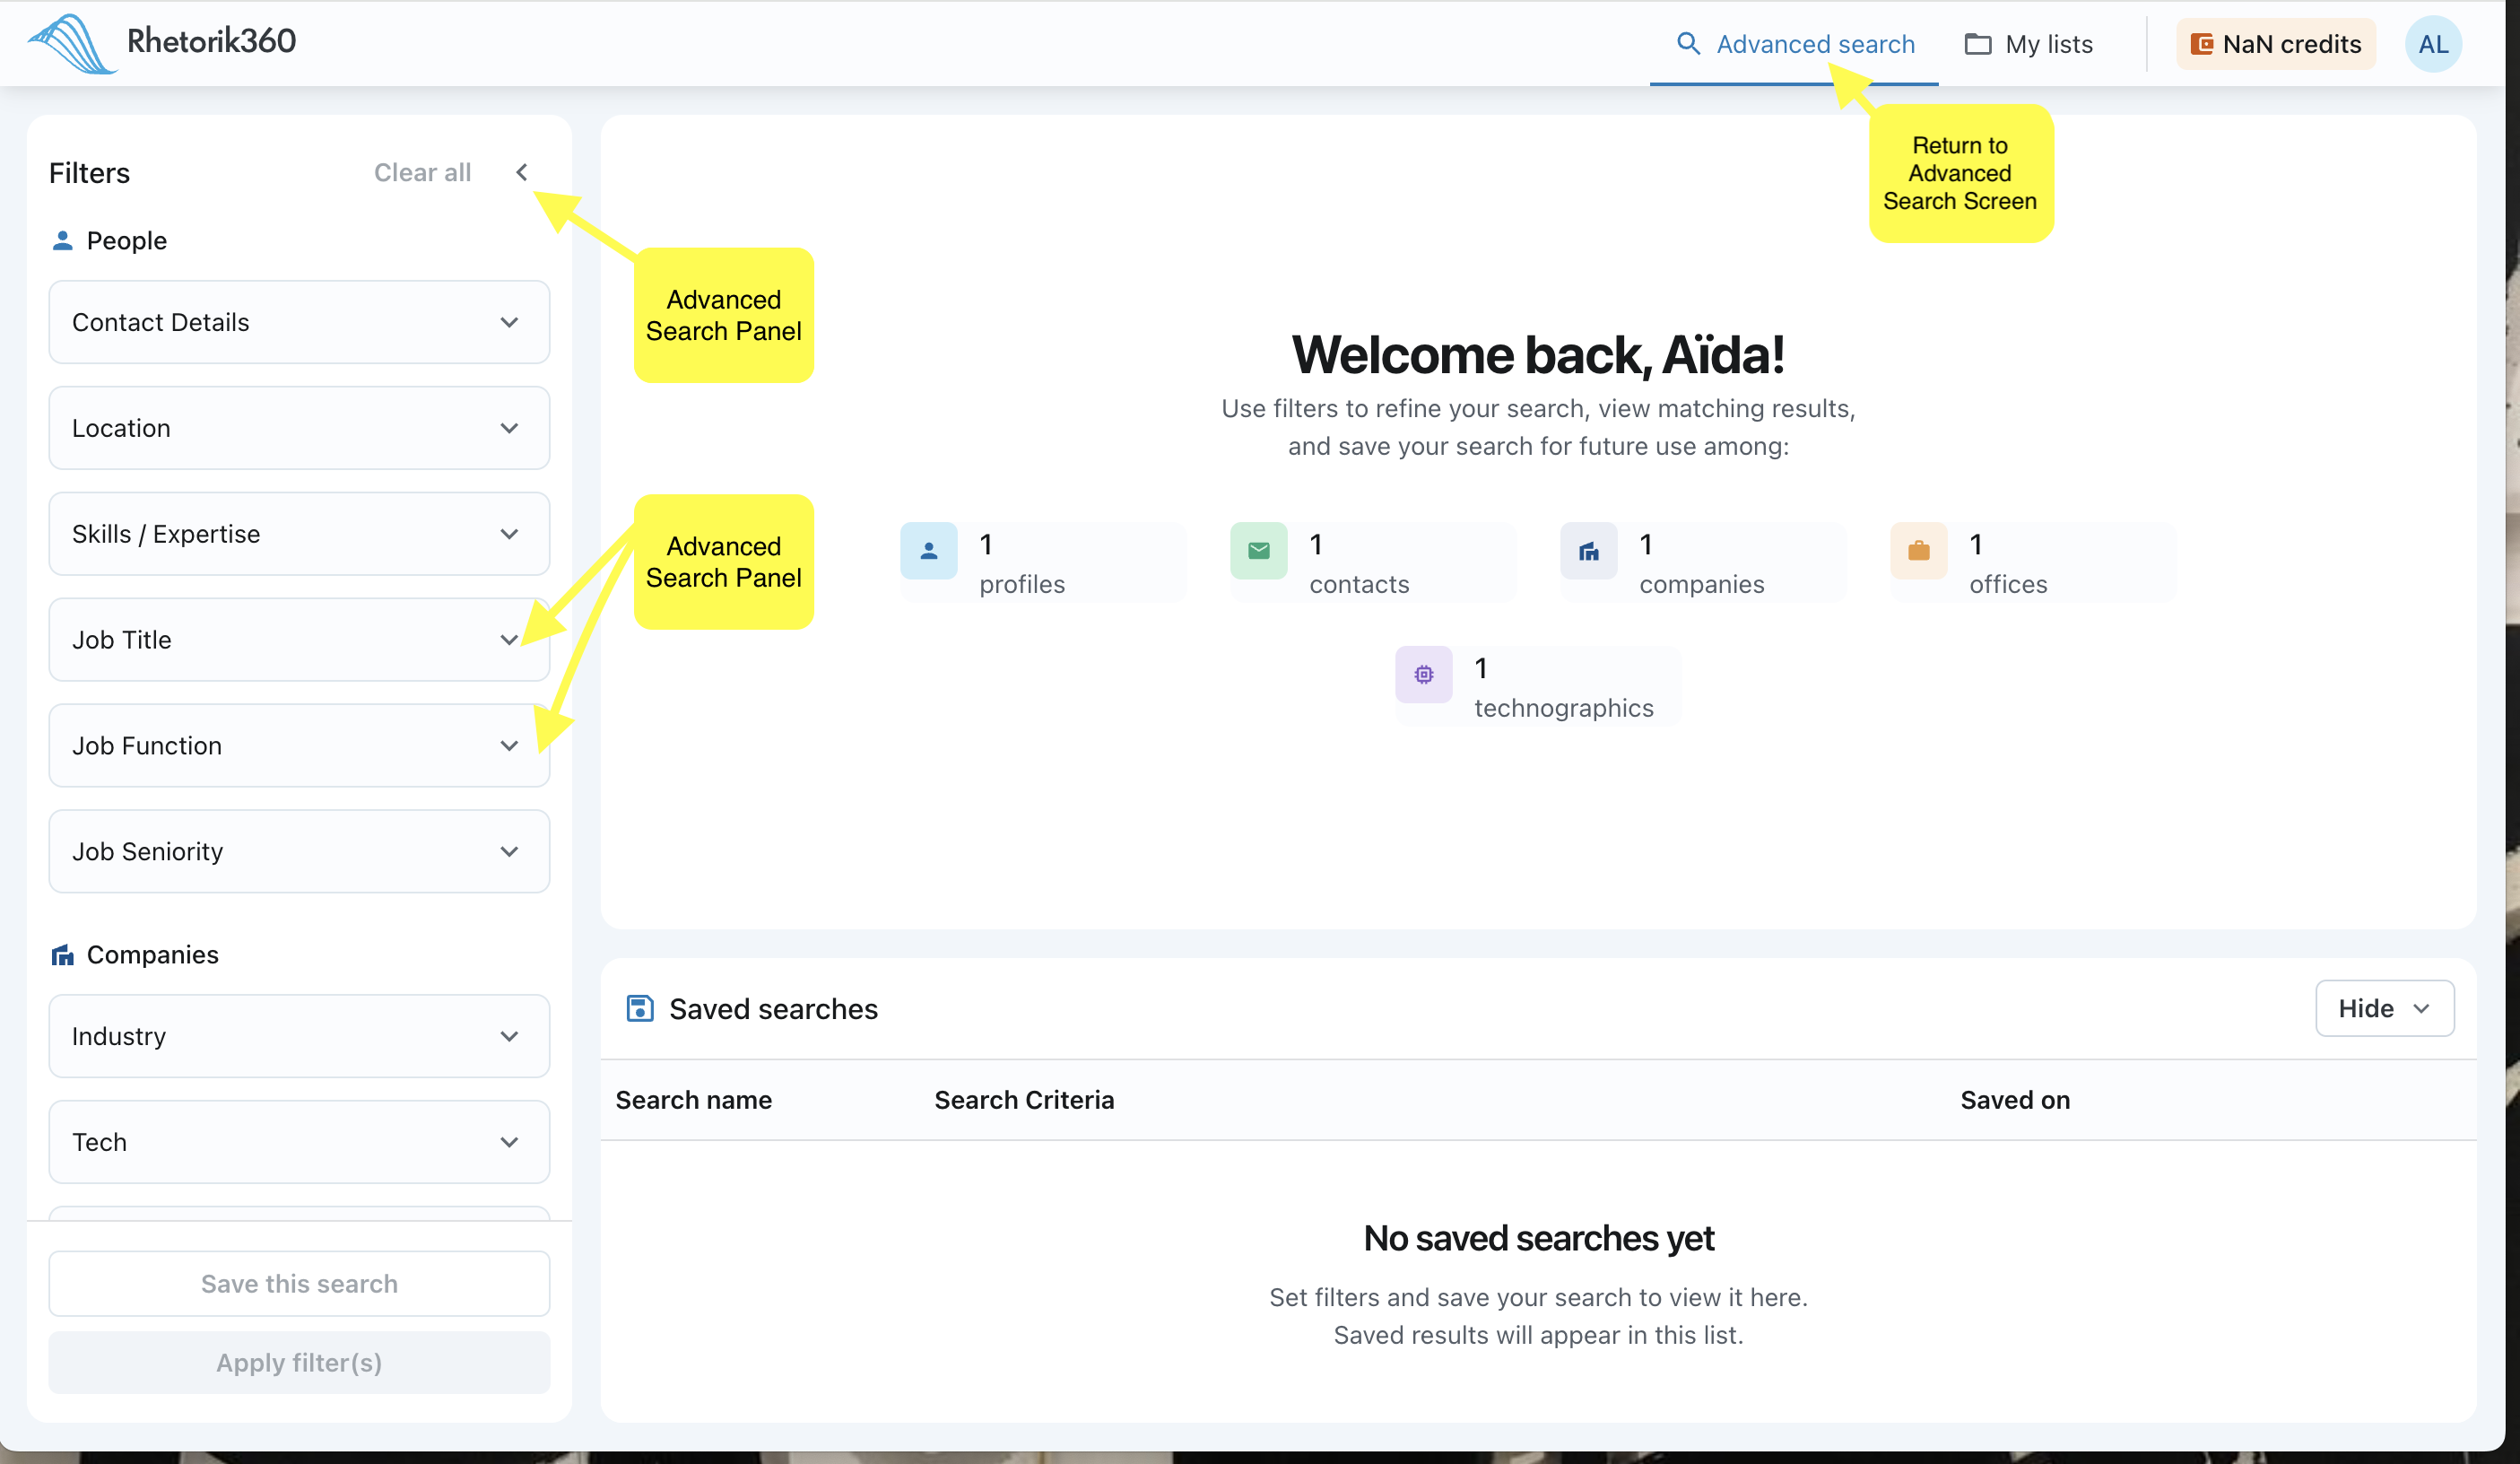Expand the Contact Details filter
This screenshot has width=2520, height=1464.
pyautogui.click(x=299, y=322)
